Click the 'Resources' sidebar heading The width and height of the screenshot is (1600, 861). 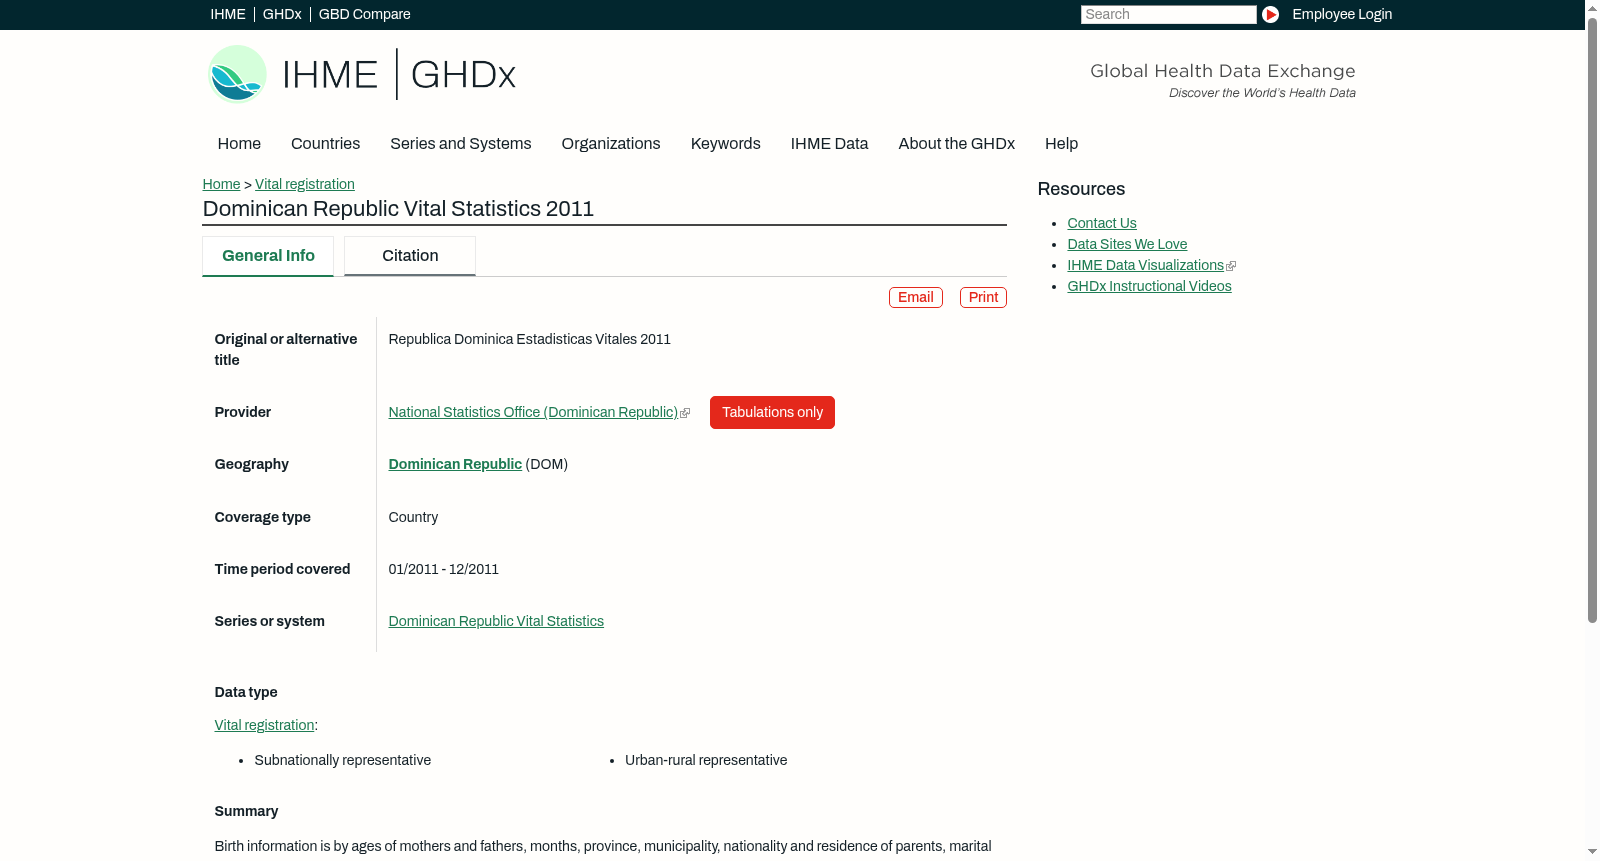(1081, 189)
